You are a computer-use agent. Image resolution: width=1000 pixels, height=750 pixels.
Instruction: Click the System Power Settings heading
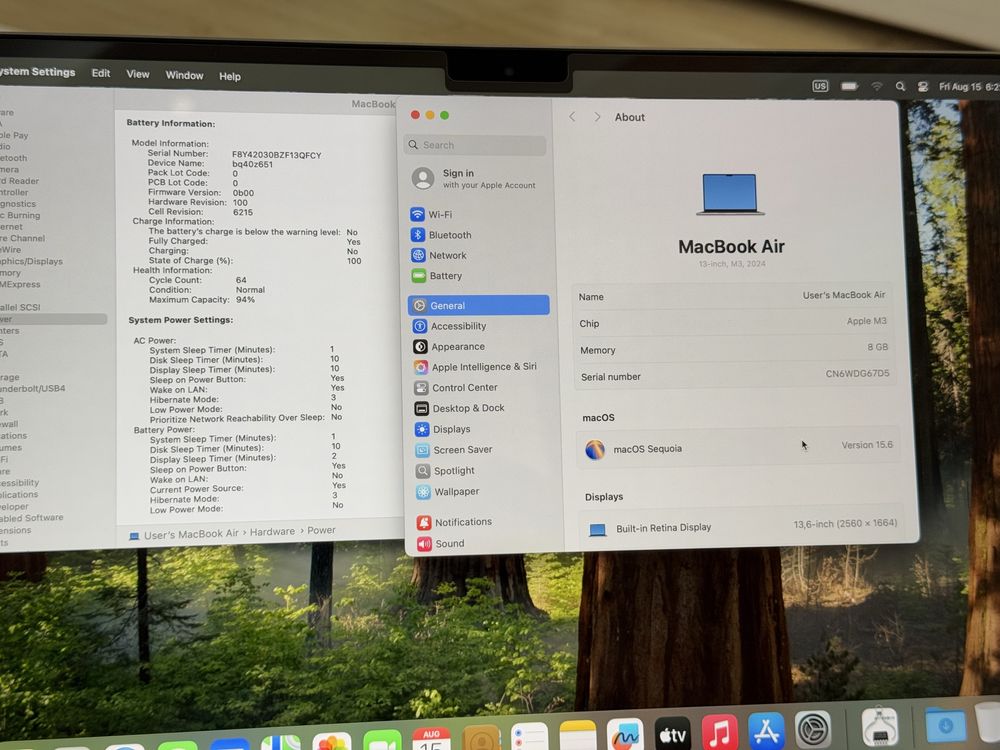click(x=180, y=320)
